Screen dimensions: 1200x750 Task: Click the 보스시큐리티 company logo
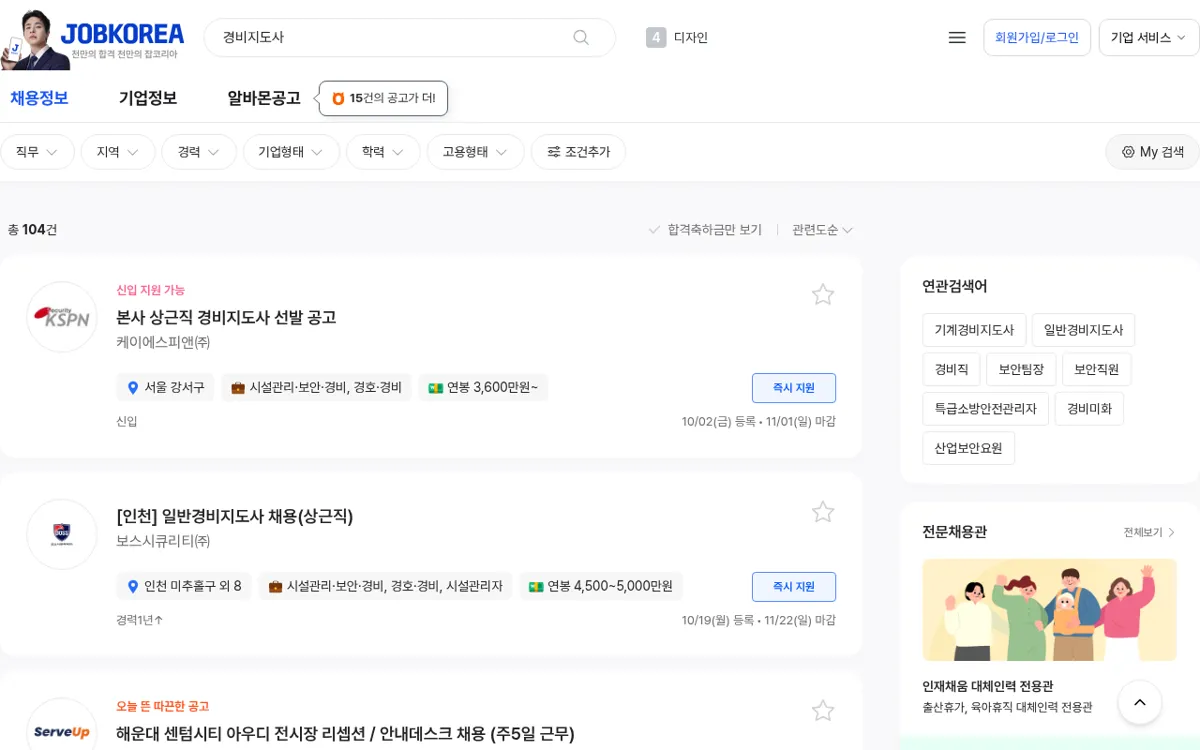click(x=62, y=535)
